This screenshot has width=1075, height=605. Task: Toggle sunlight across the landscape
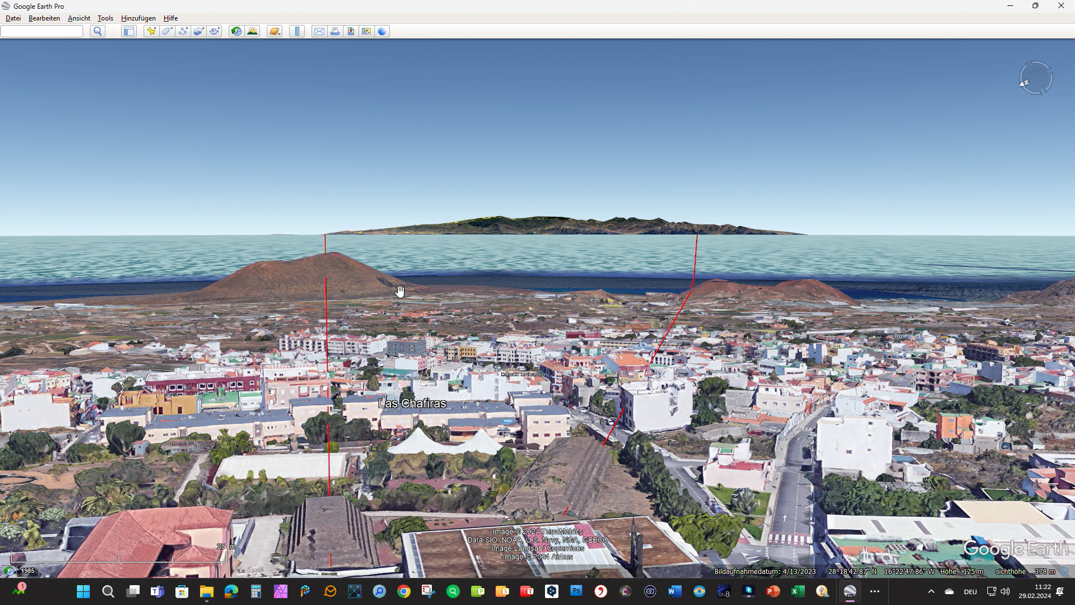[x=252, y=32]
